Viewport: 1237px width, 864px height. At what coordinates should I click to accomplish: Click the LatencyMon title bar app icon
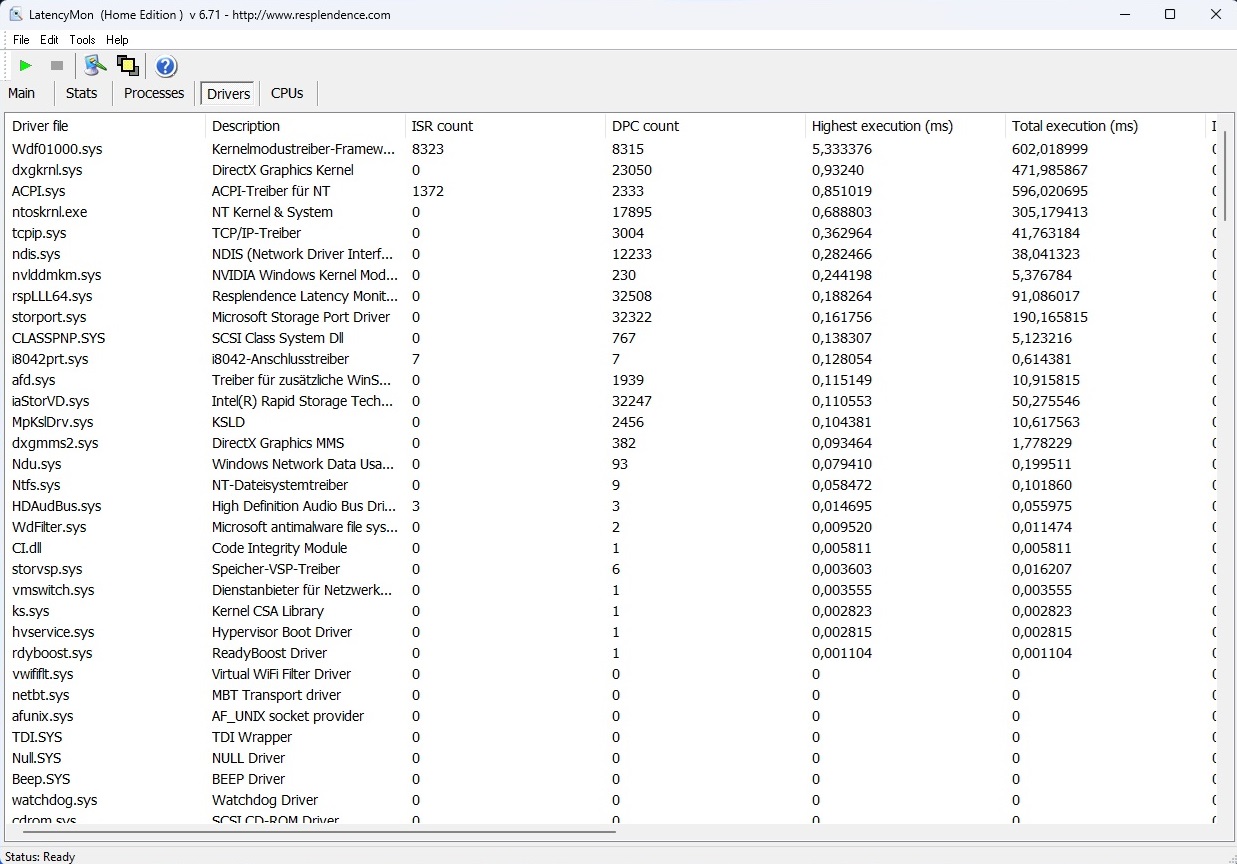click(16, 15)
